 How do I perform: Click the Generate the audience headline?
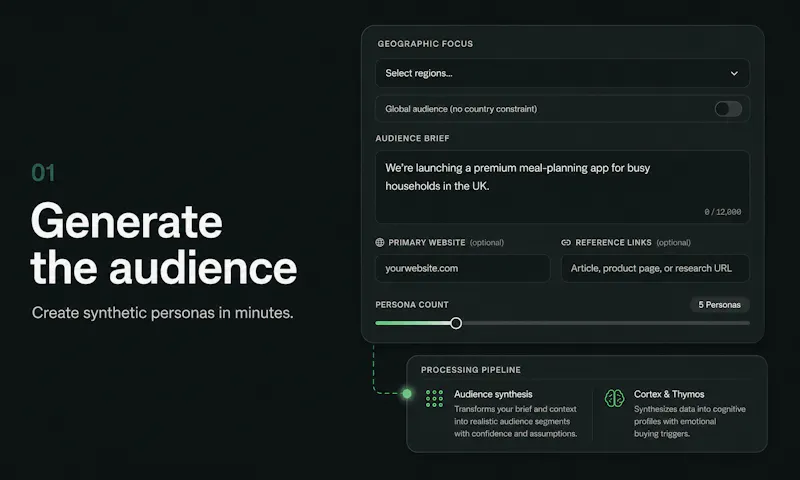[x=164, y=244]
